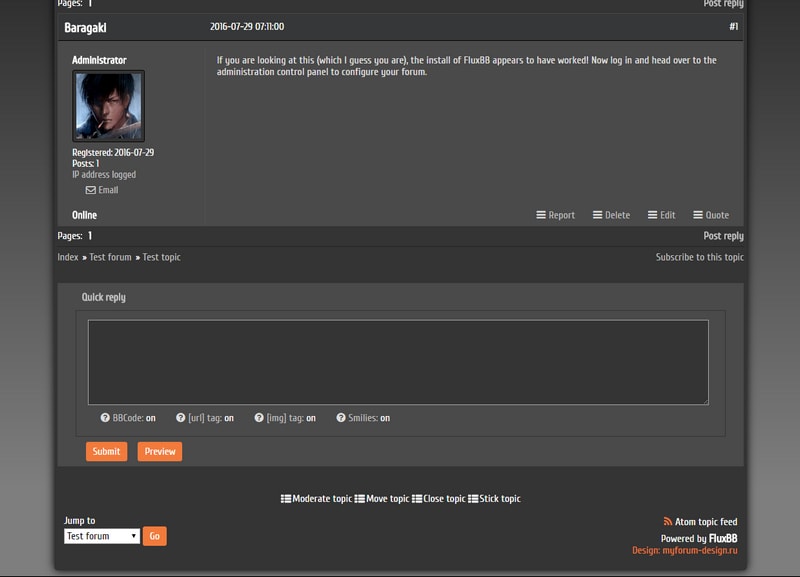The width and height of the screenshot is (800, 577).
Task: Open [url] tag help question icon
Action: tap(181, 418)
